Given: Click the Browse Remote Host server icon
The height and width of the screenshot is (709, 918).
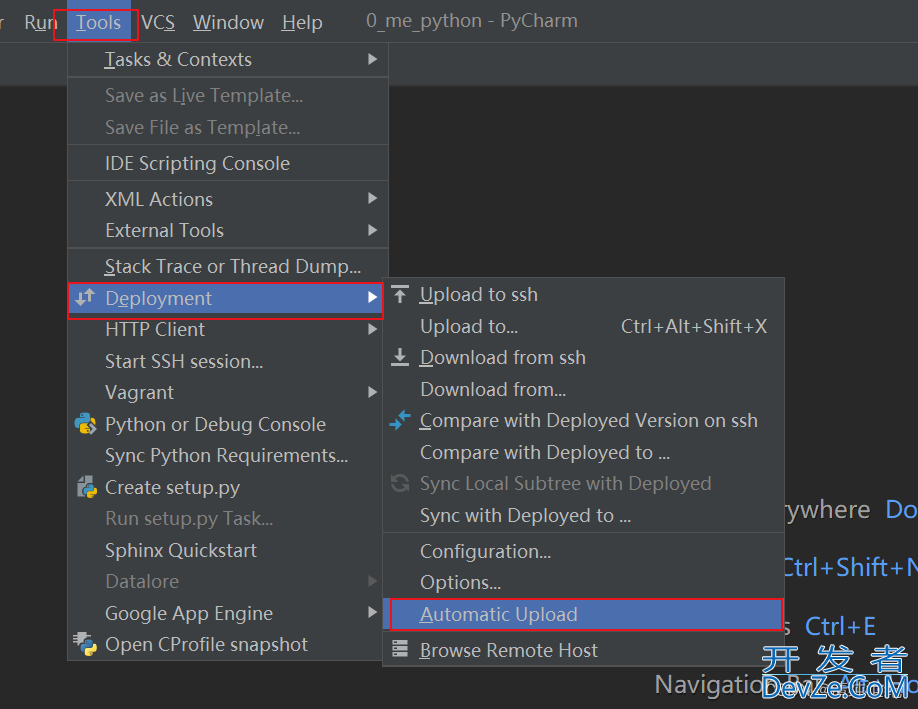Looking at the screenshot, I should (x=400, y=649).
